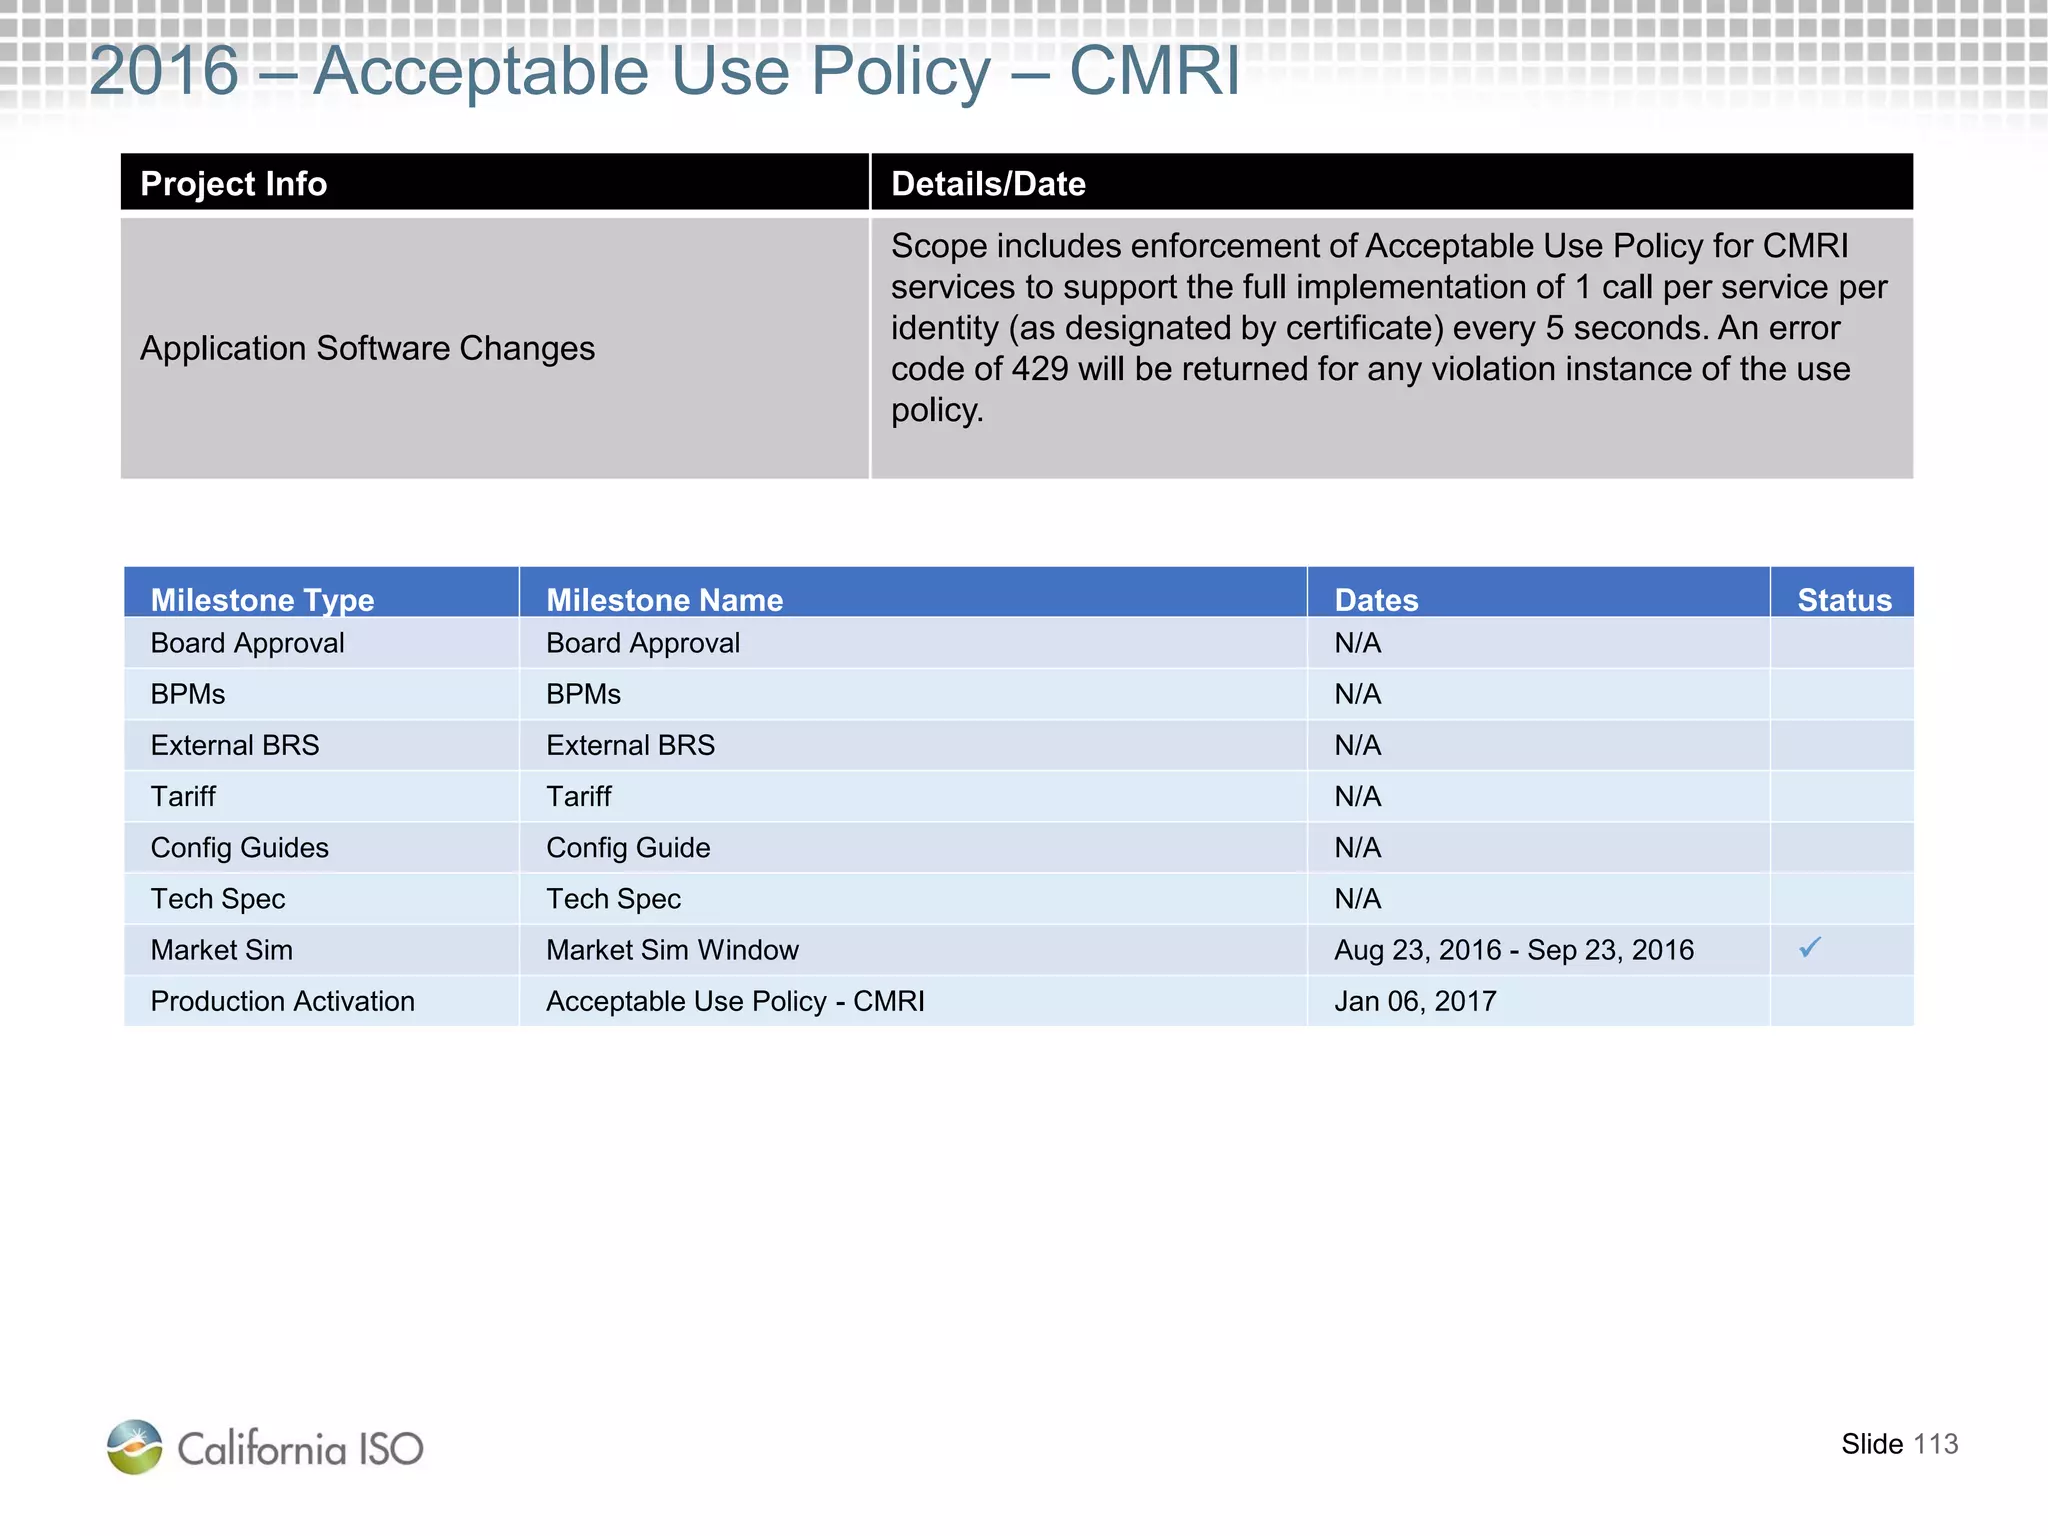Click the 'Project Info' header cell

(x=495, y=182)
